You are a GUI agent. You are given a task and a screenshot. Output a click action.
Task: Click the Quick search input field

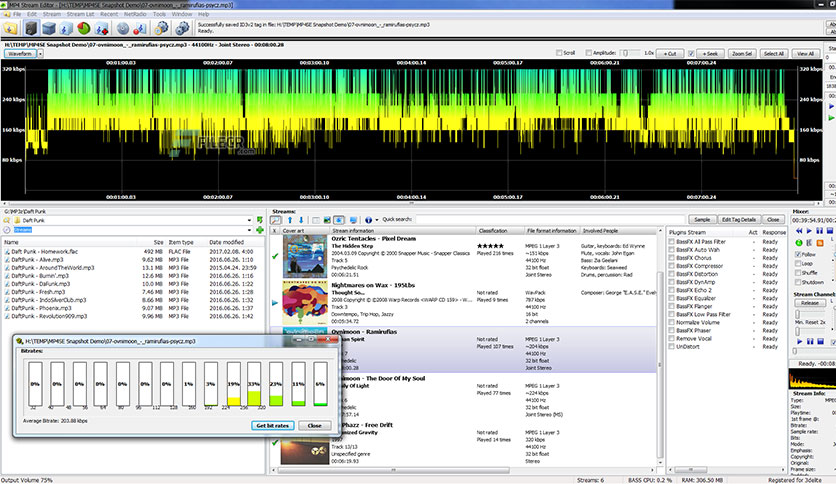(549, 219)
